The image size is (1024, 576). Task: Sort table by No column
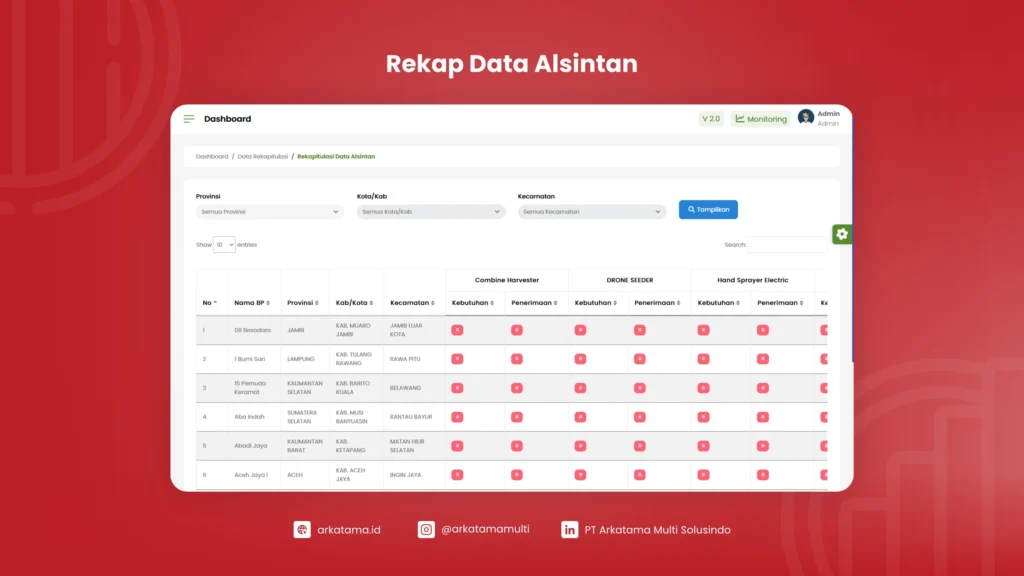(212, 303)
